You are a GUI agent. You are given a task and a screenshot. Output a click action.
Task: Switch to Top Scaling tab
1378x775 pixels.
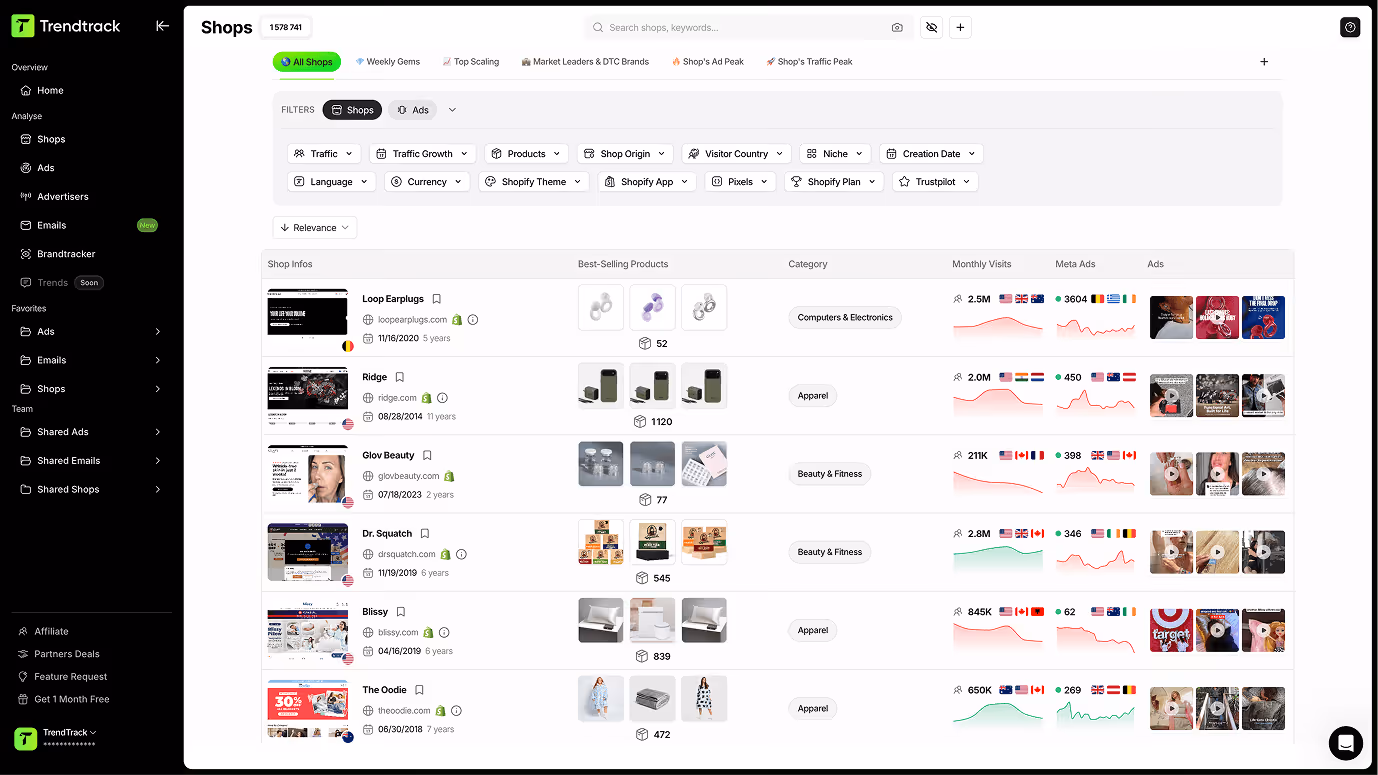(470, 62)
